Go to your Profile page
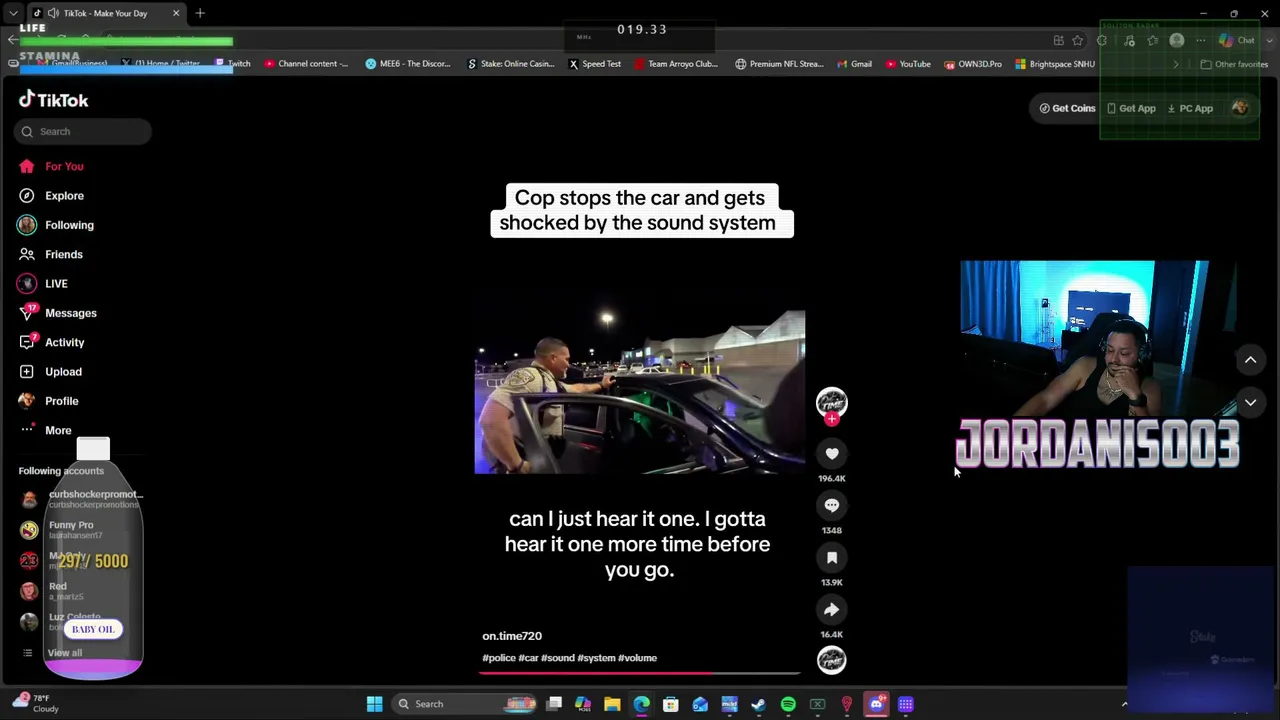The width and height of the screenshot is (1280, 720). pyautogui.click(x=47, y=401)
